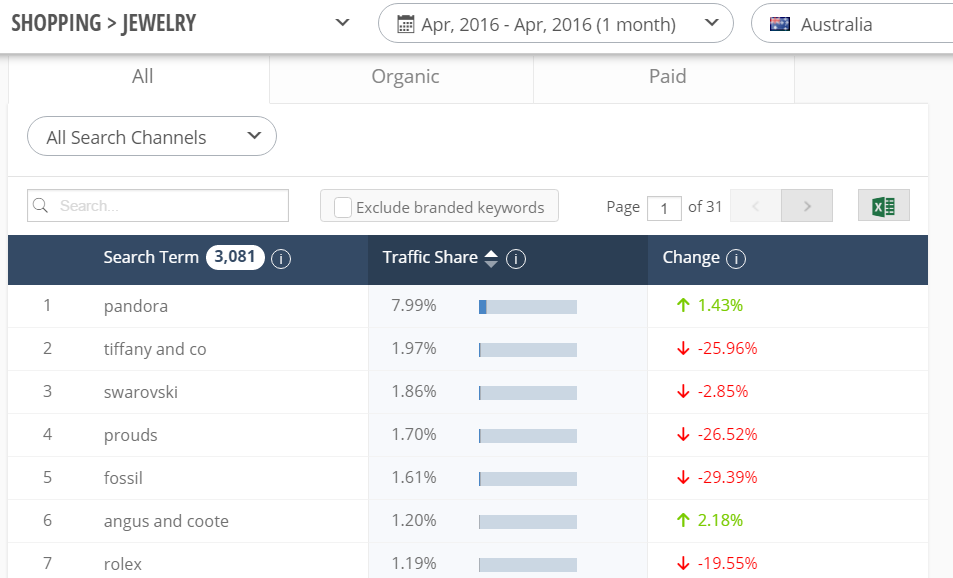Click the 1.61% traffic share value
This screenshot has width=953, height=578.
coord(414,477)
